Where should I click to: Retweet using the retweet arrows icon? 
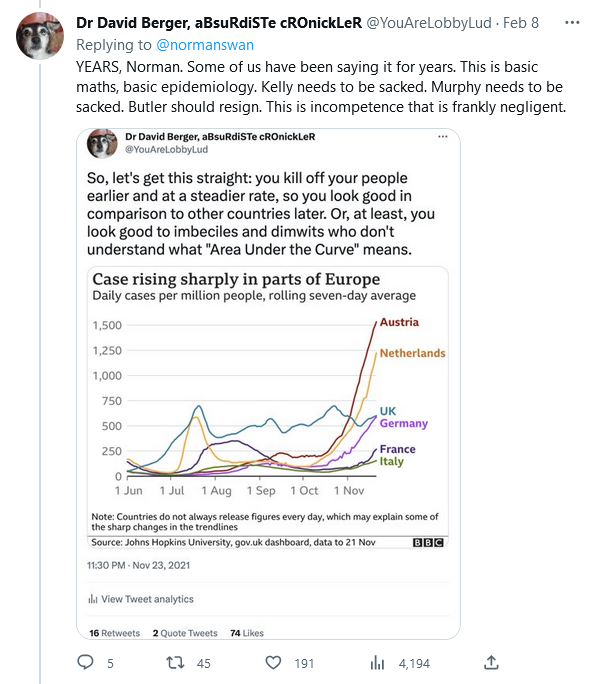(175, 663)
